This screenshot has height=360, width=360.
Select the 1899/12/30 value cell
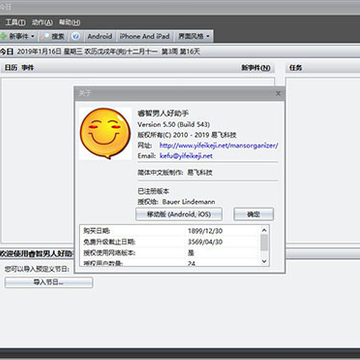[205, 230]
